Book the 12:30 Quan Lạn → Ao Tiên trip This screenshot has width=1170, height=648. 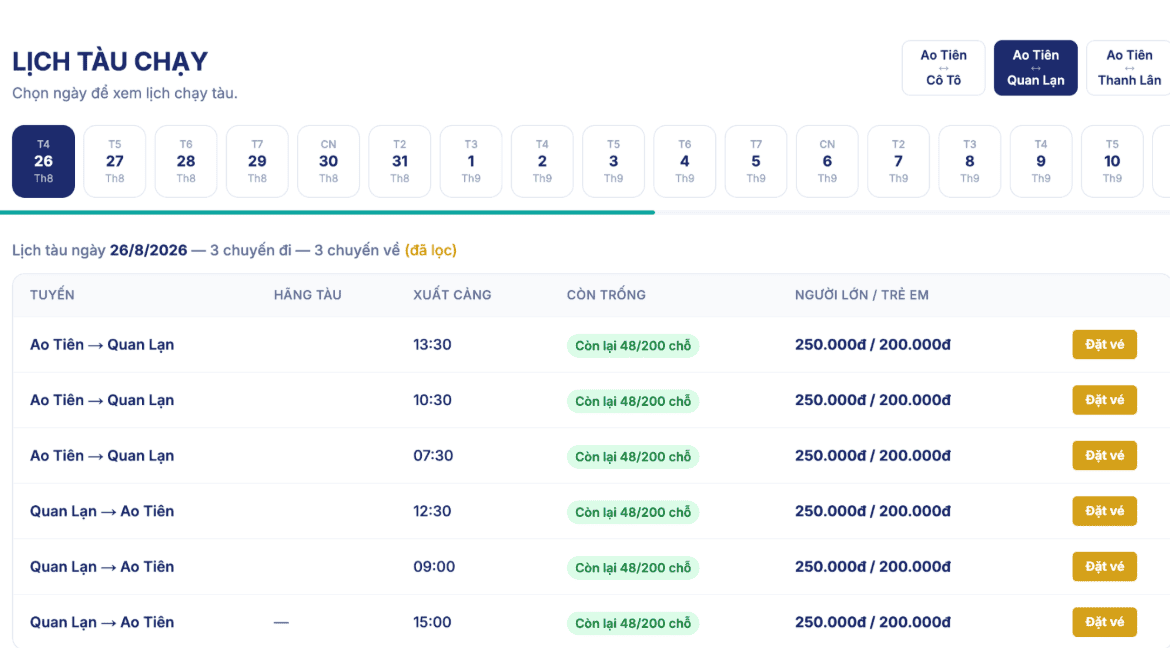[1104, 511]
